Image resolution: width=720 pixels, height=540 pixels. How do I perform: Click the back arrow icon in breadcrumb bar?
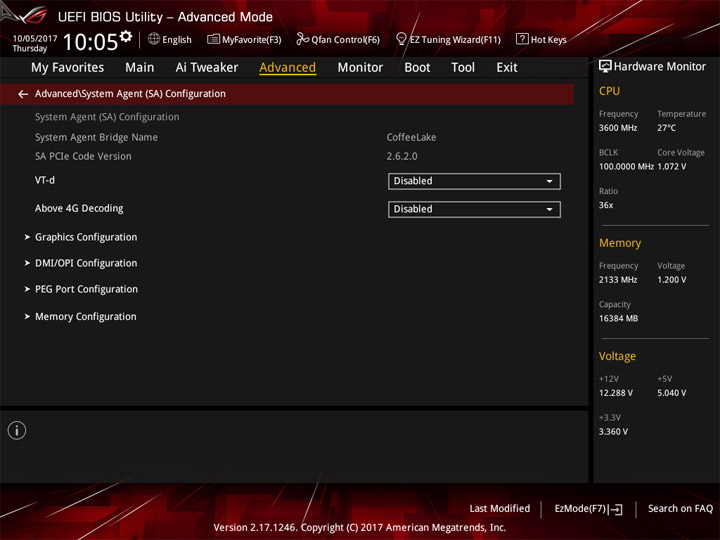click(x=23, y=94)
